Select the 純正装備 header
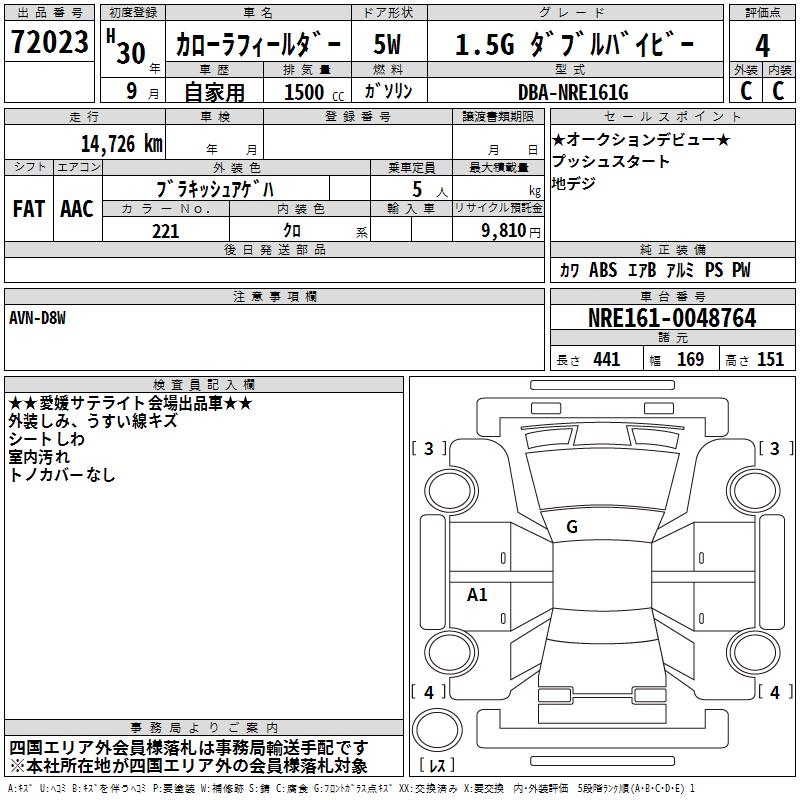Image resolution: width=800 pixels, height=800 pixels. tap(672, 249)
